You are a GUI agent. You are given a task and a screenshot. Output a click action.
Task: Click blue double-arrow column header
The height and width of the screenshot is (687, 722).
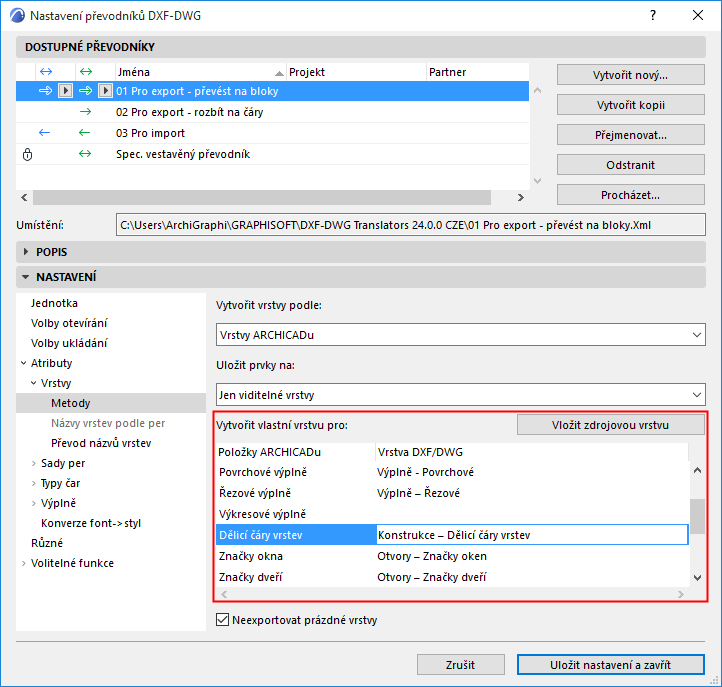click(46, 72)
